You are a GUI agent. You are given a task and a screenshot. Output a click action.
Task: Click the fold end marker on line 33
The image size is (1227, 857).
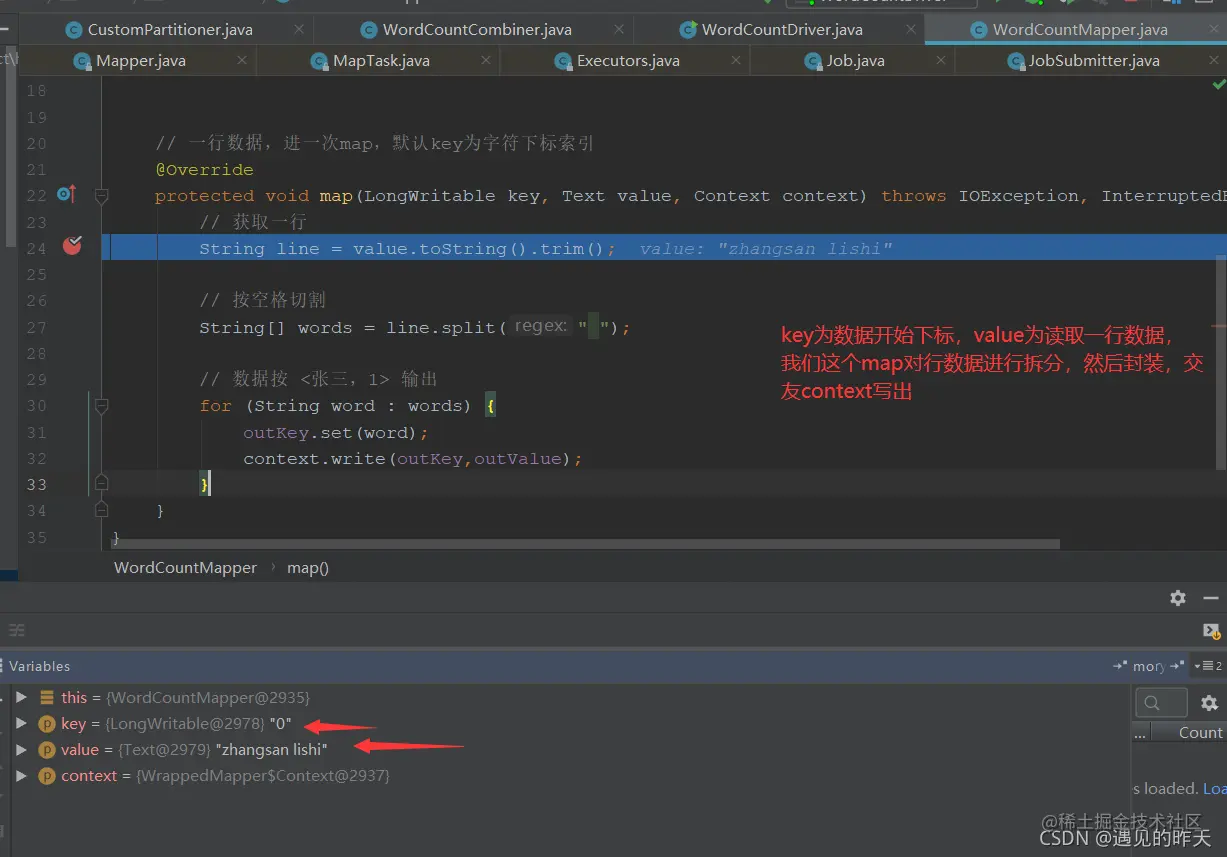(x=101, y=484)
